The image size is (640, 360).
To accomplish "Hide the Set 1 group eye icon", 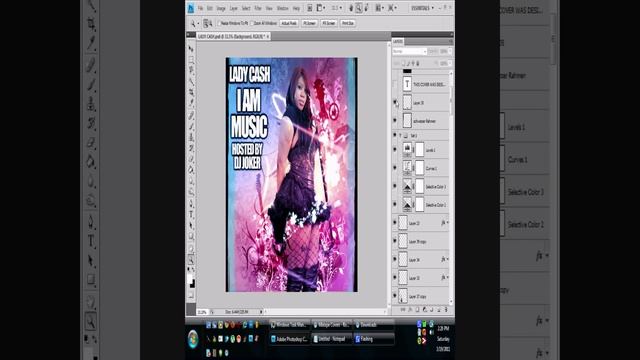I will tap(395, 135).
